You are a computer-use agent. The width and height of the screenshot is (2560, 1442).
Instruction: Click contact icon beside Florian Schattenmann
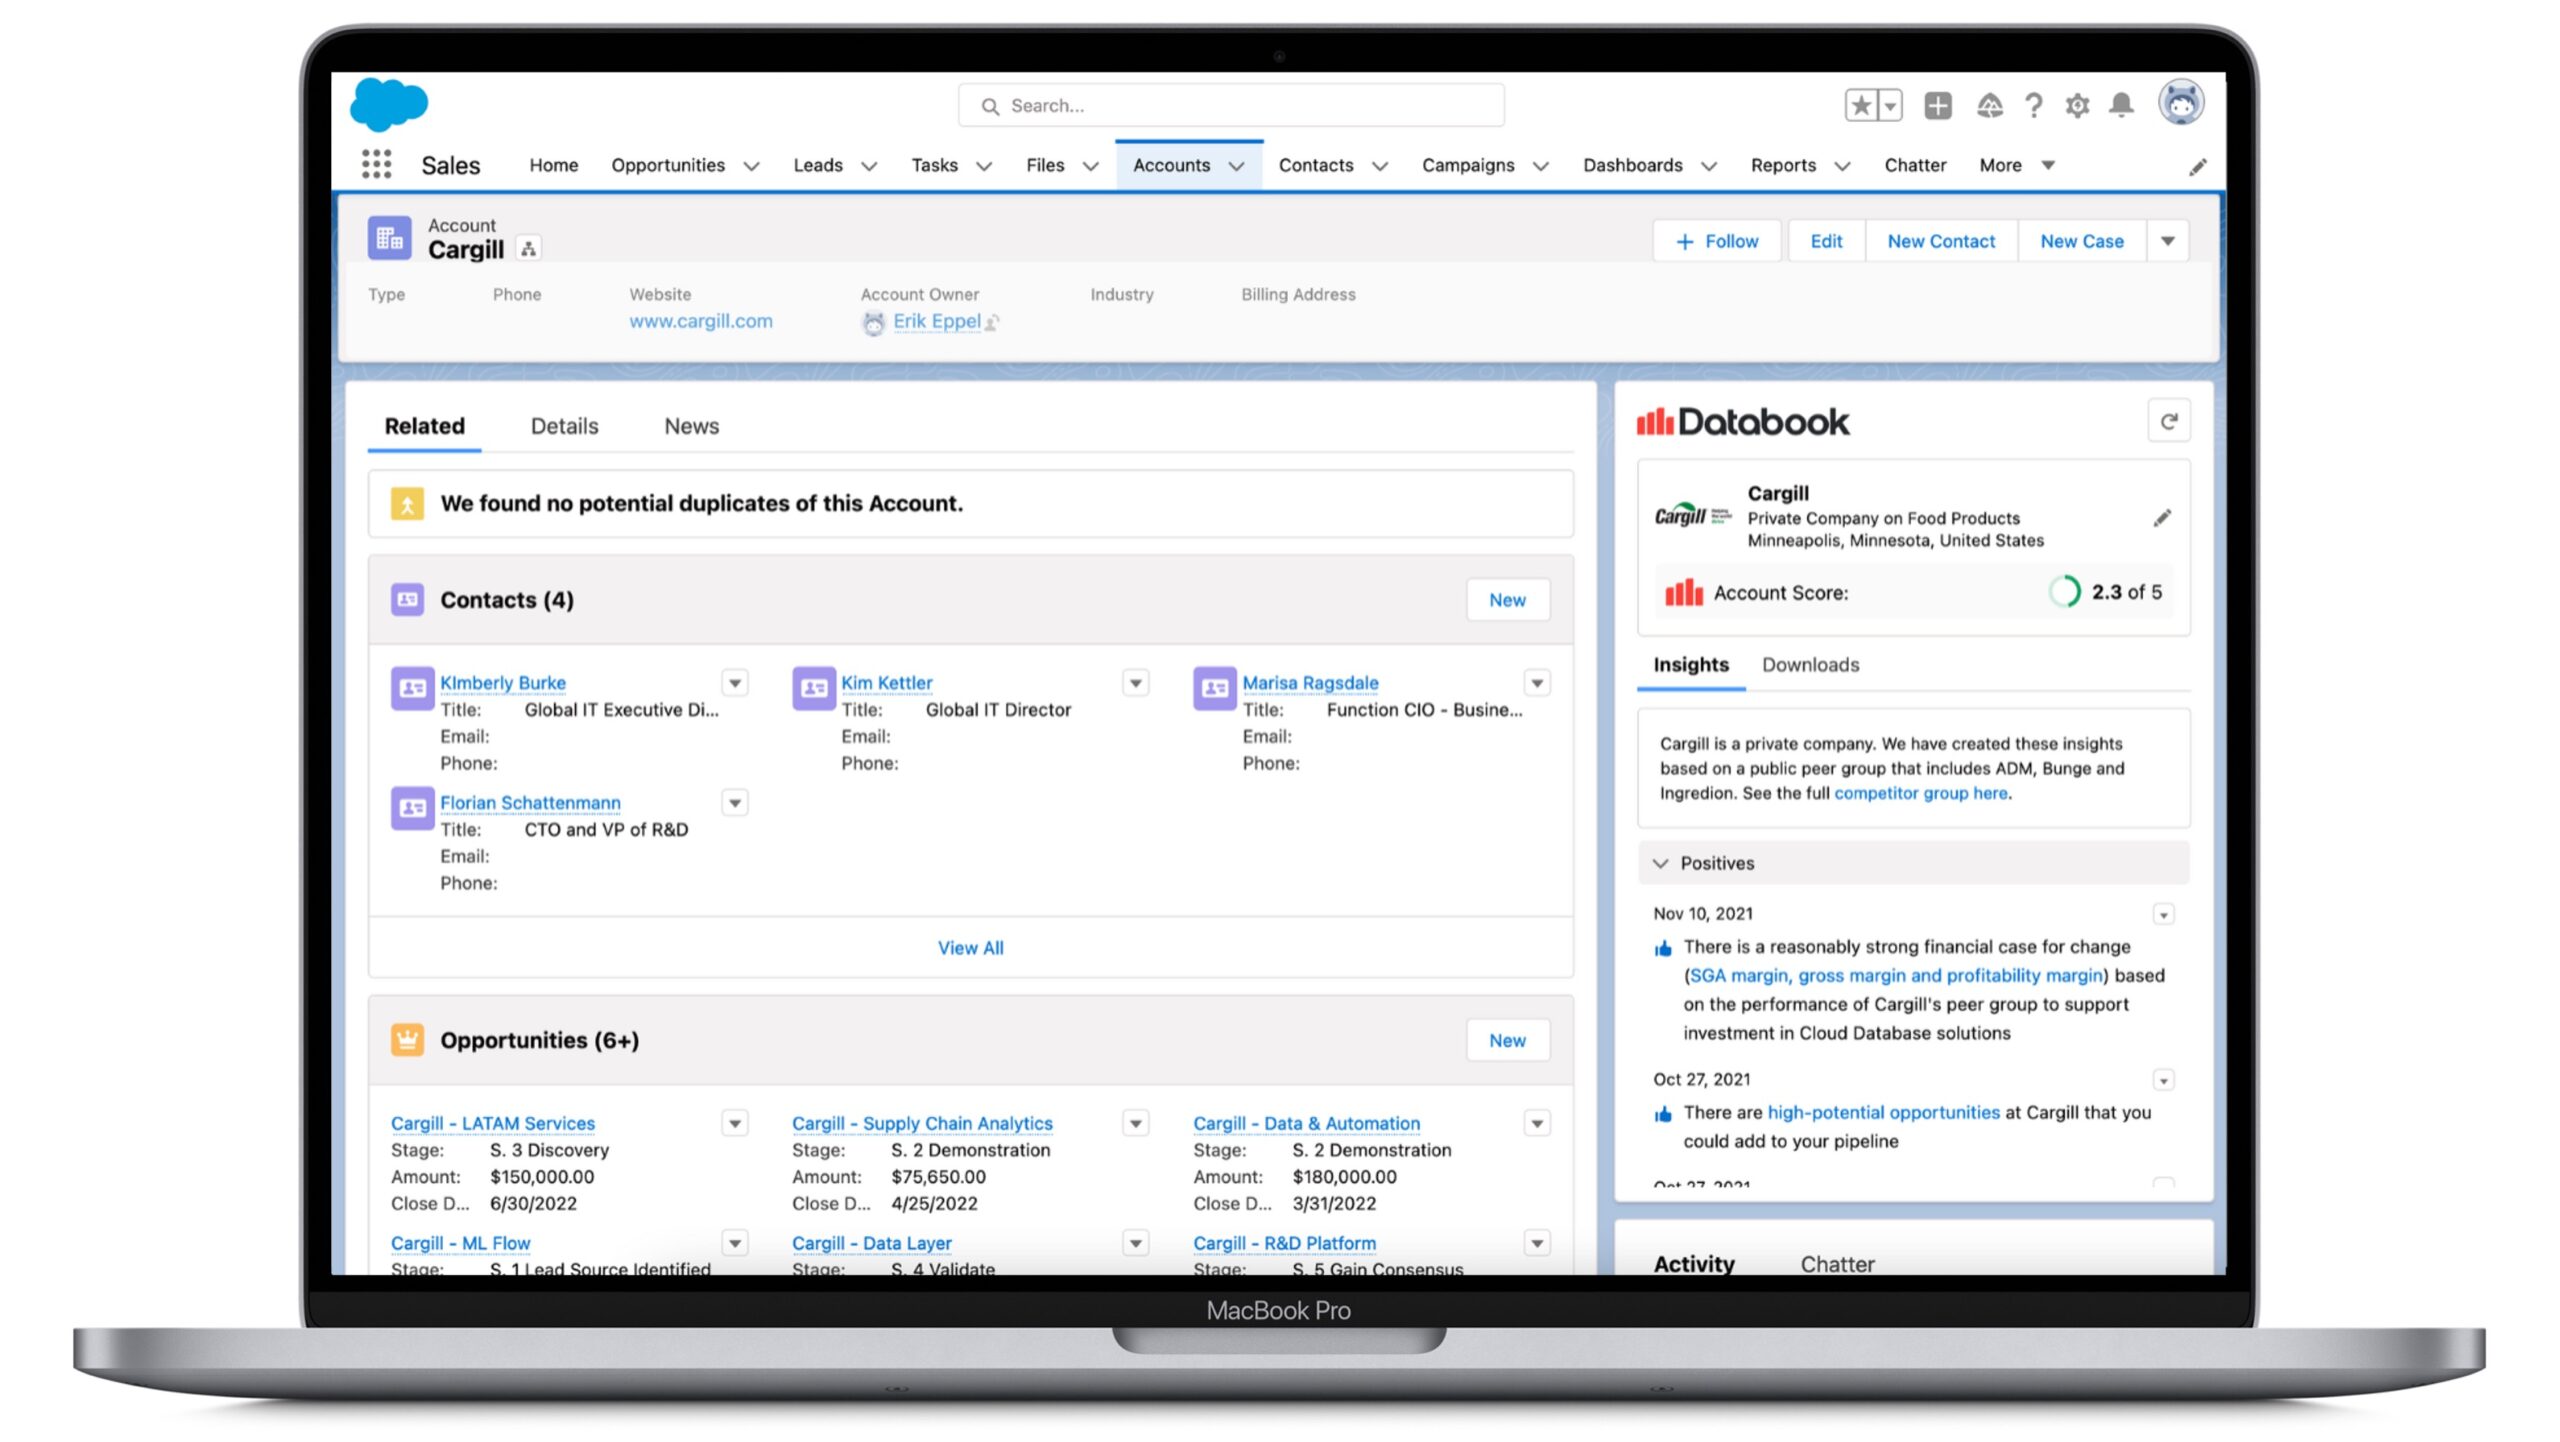pyautogui.click(x=412, y=808)
